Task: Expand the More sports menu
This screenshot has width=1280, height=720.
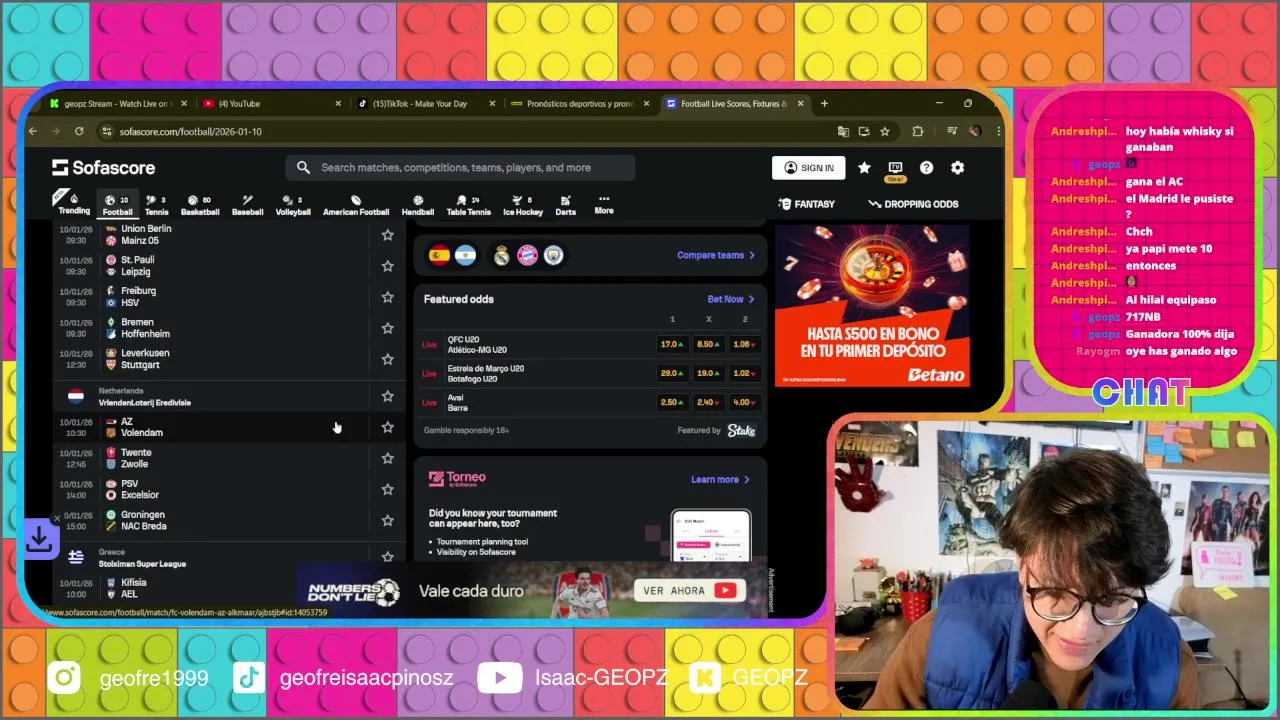Action: click(x=604, y=204)
